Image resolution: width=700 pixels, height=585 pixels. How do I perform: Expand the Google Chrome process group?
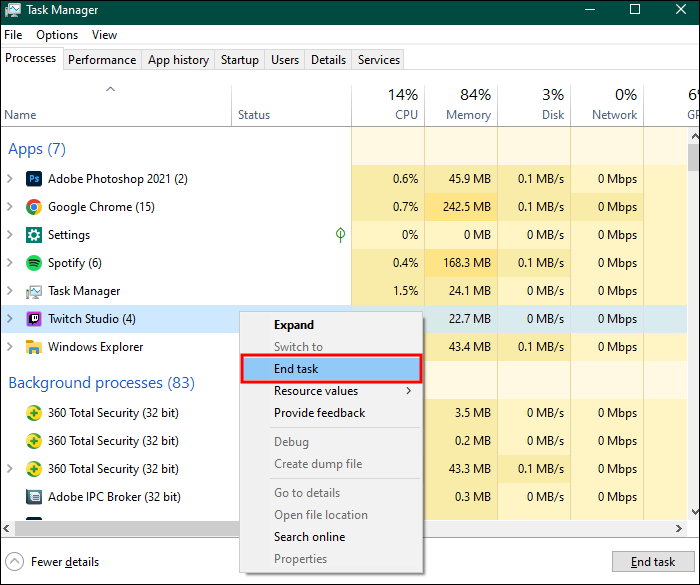click(10, 207)
